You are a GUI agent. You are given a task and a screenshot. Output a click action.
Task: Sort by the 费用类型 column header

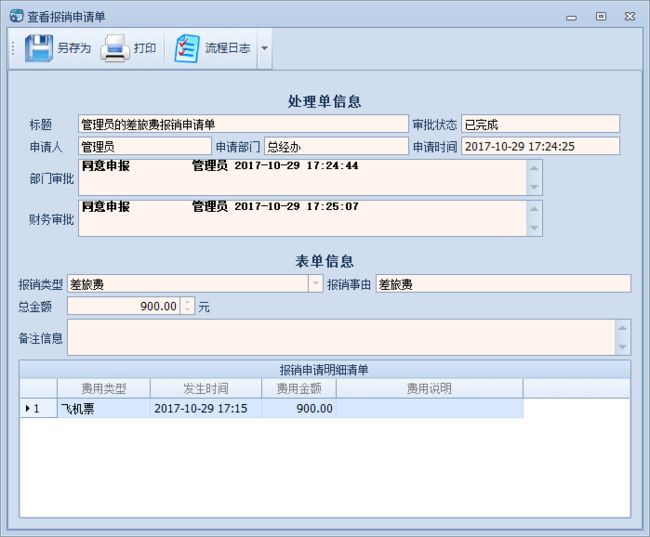point(104,388)
